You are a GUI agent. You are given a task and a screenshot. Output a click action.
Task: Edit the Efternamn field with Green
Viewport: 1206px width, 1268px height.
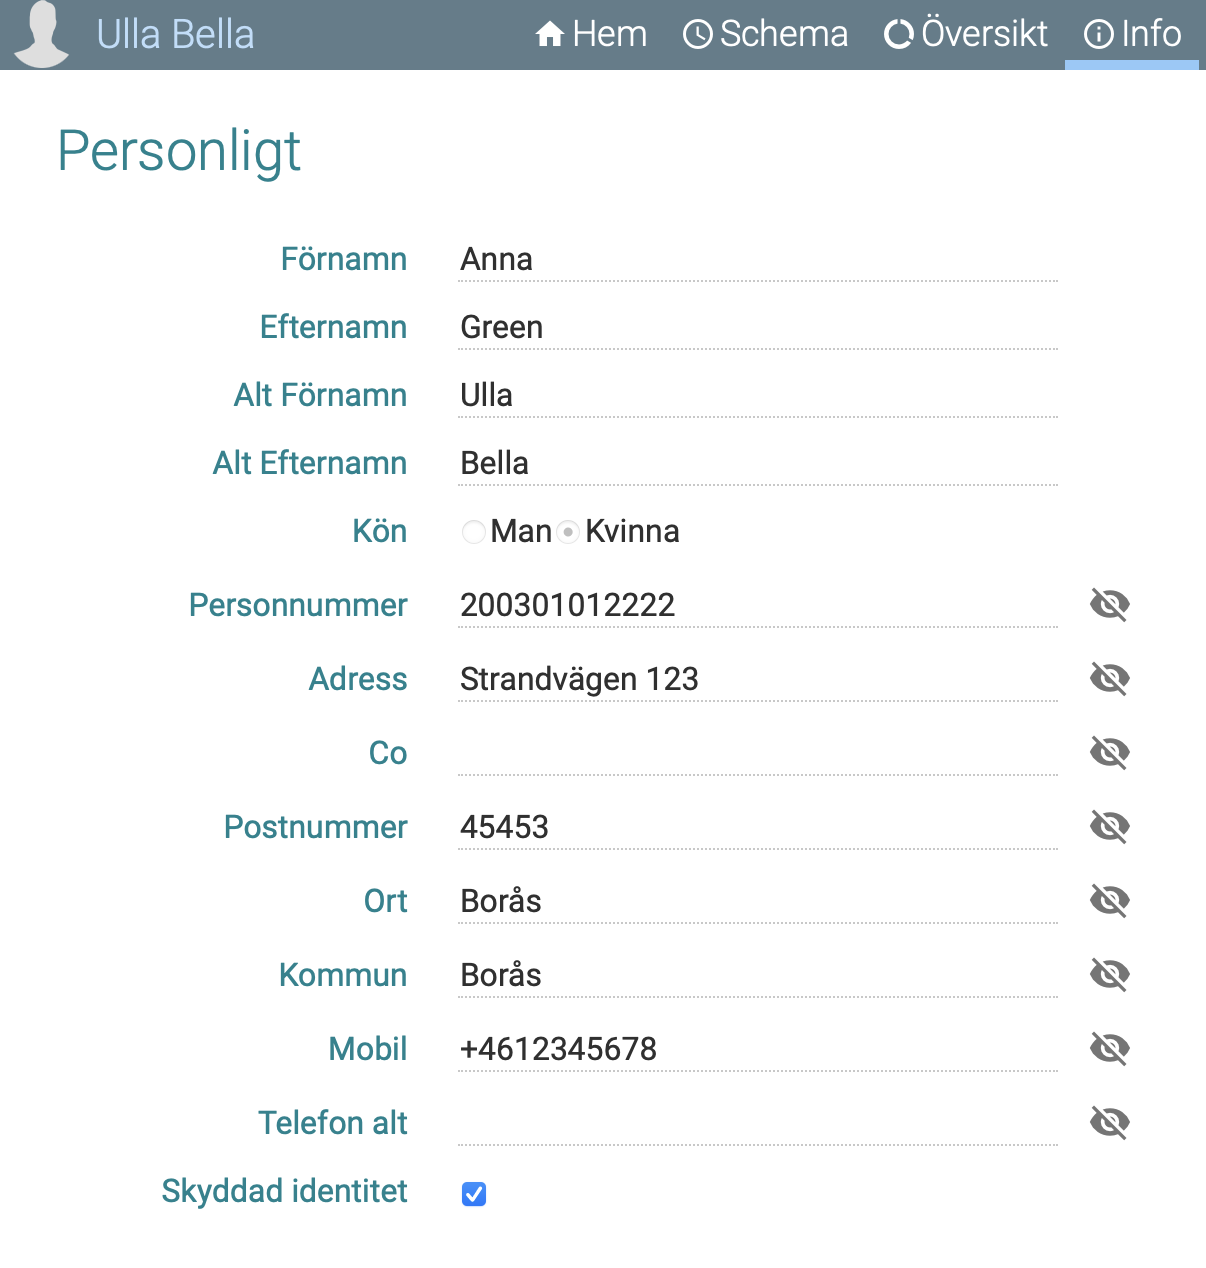click(757, 328)
